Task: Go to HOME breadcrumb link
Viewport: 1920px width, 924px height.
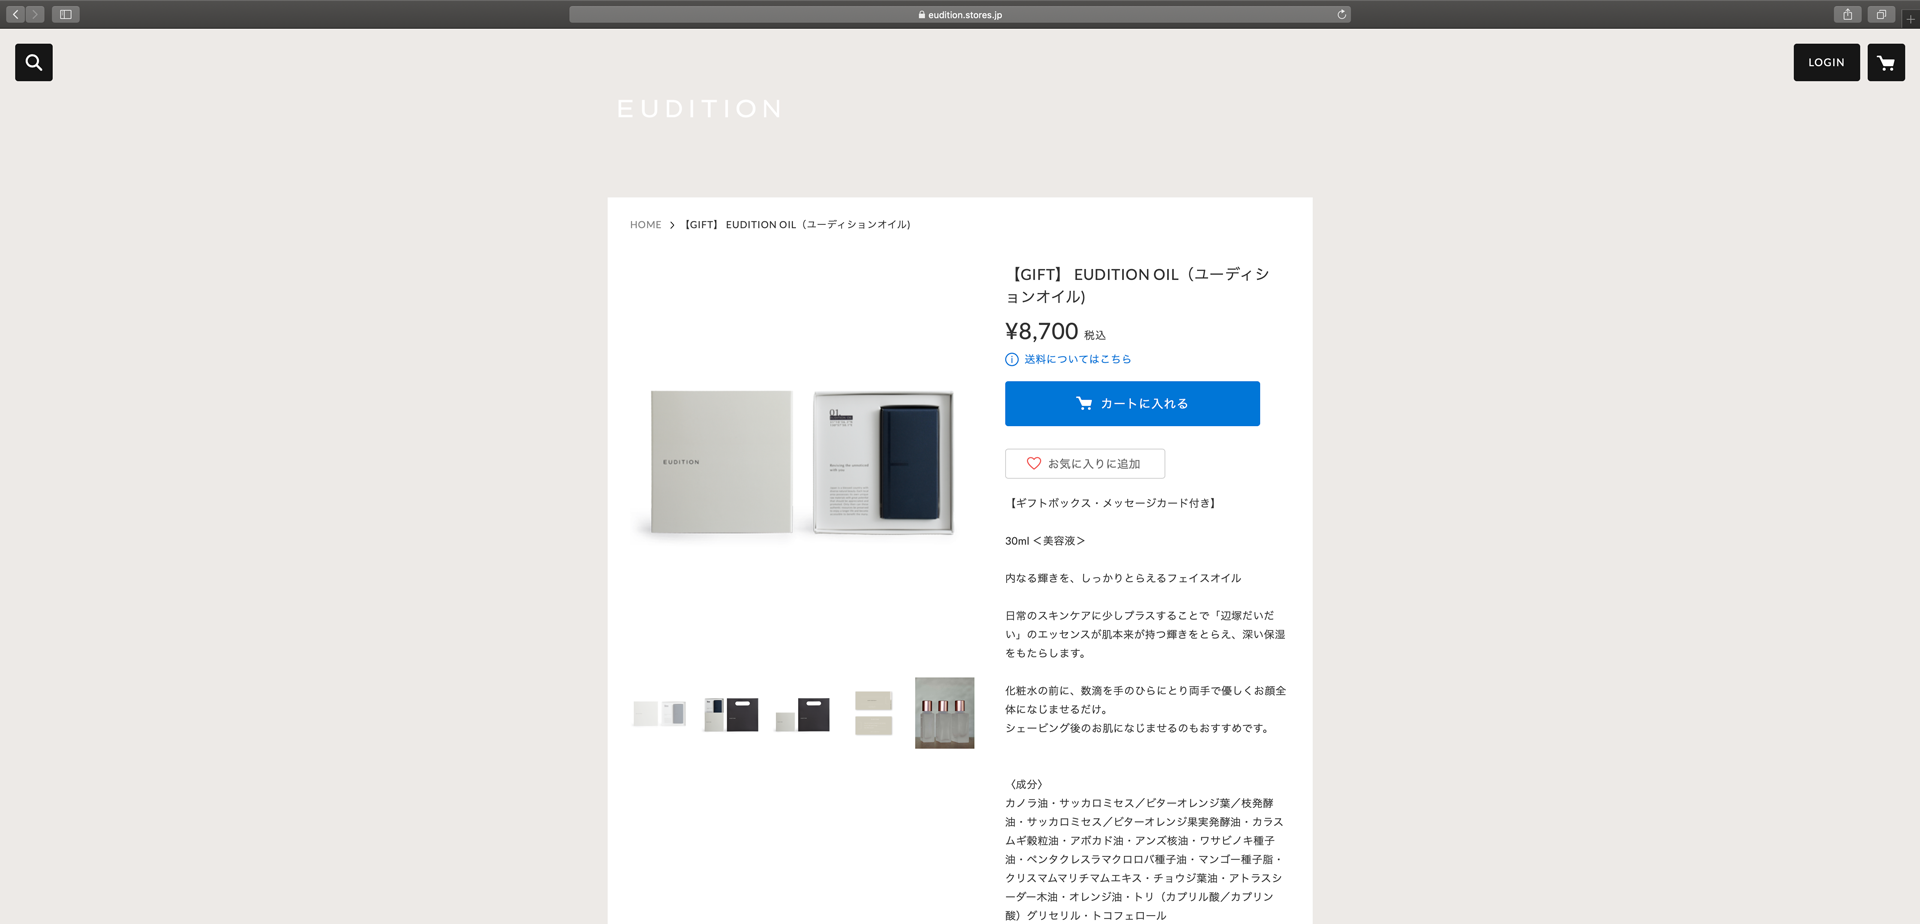Action: pyautogui.click(x=645, y=225)
